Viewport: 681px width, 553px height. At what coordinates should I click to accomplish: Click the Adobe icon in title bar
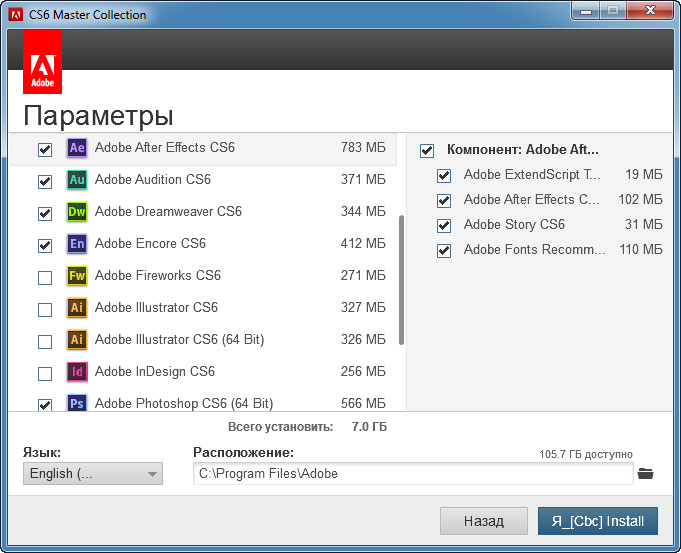tap(16, 15)
